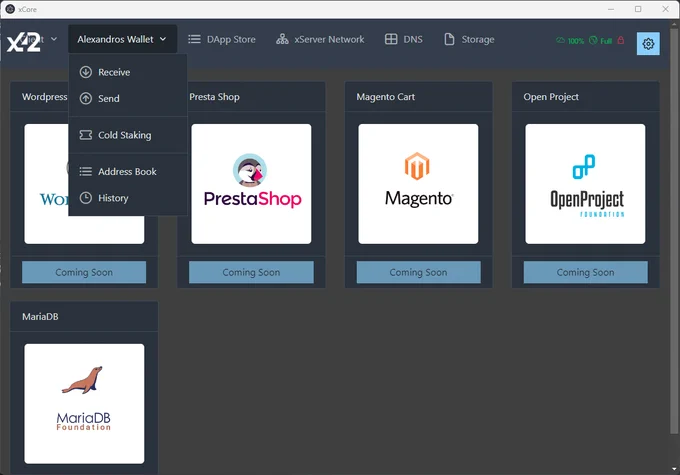Open the Storage tab
The height and width of the screenshot is (475, 680).
(x=469, y=39)
